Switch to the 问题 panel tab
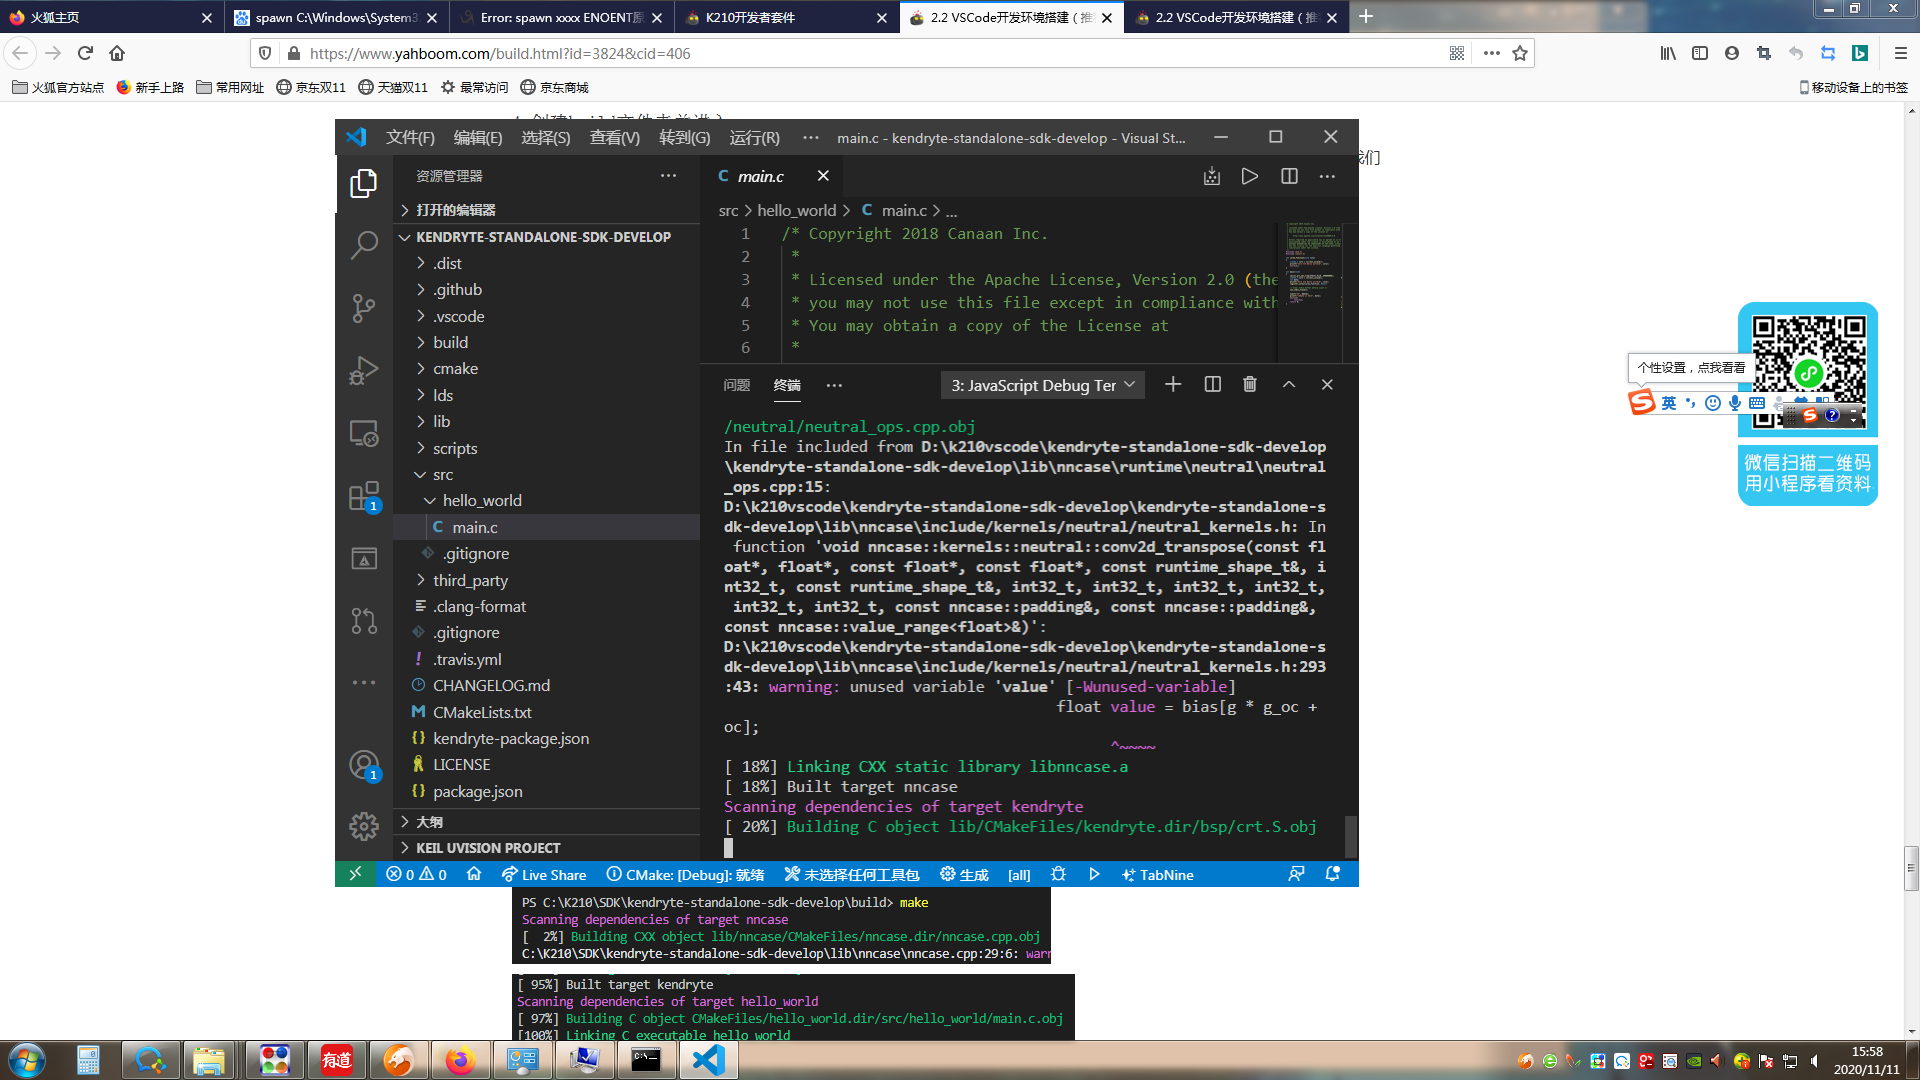The width and height of the screenshot is (1920, 1080). click(x=737, y=386)
